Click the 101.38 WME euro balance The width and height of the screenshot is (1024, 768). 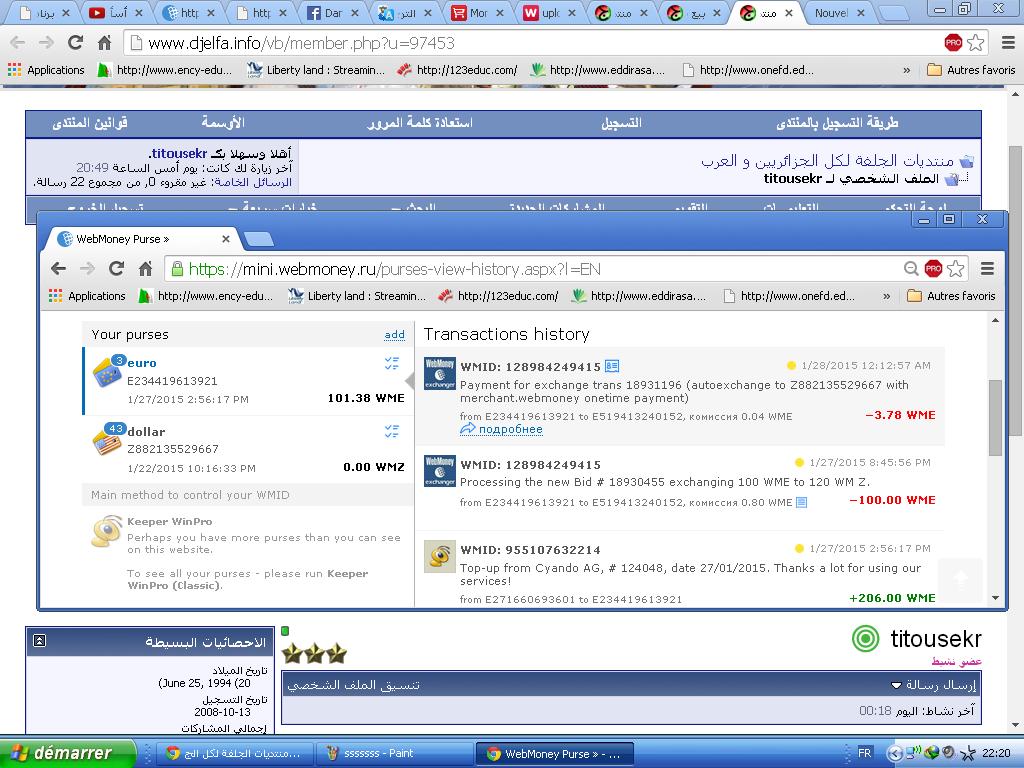(366, 398)
